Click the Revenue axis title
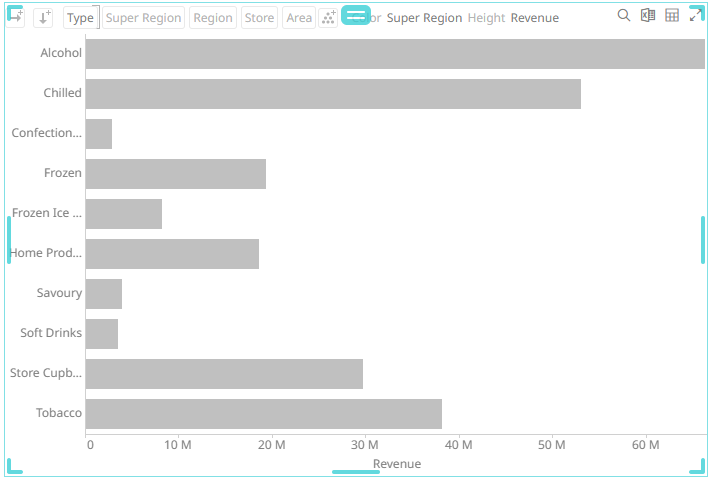Screen dimensions: 713x484 397,464
